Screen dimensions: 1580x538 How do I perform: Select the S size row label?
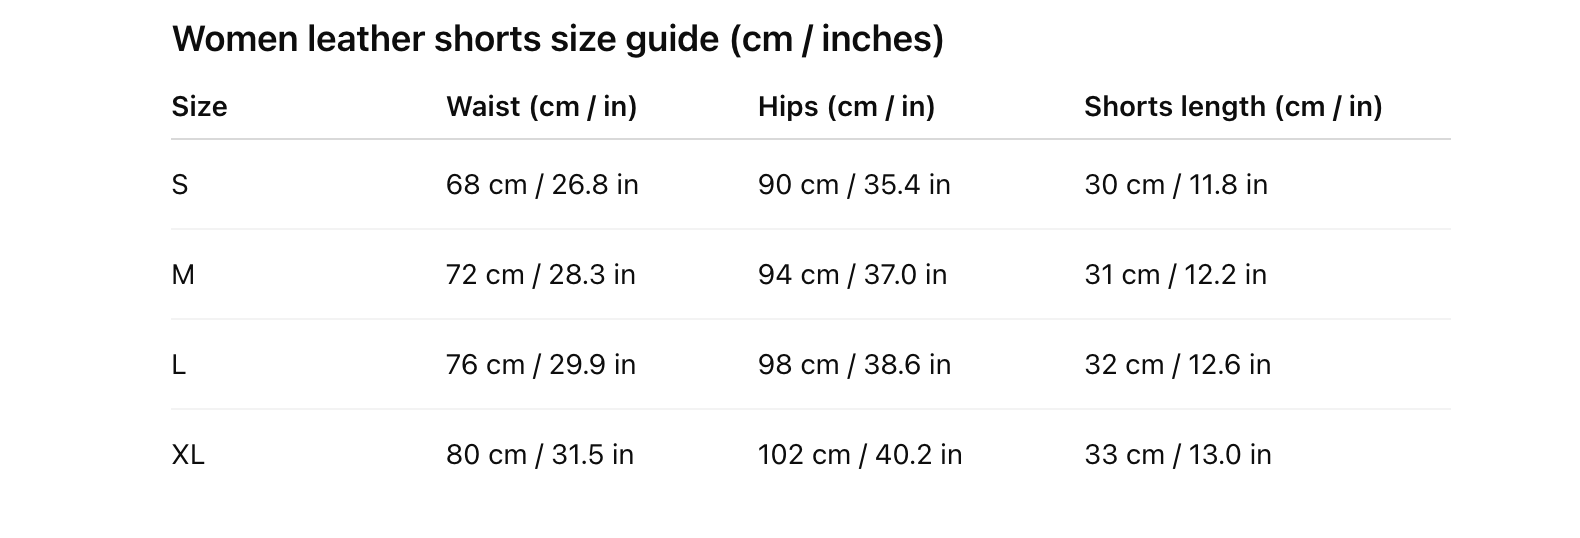coord(180,185)
